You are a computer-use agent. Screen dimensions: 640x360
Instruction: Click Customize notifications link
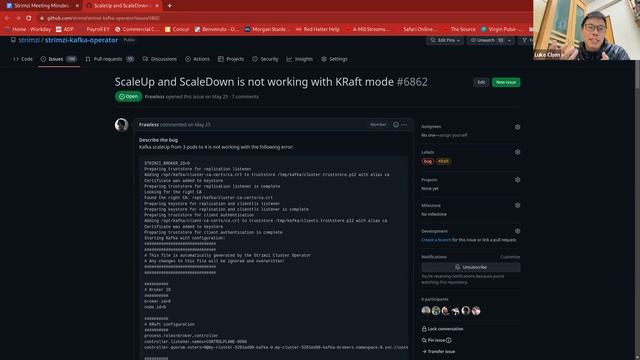pyautogui.click(x=510, y=257)
